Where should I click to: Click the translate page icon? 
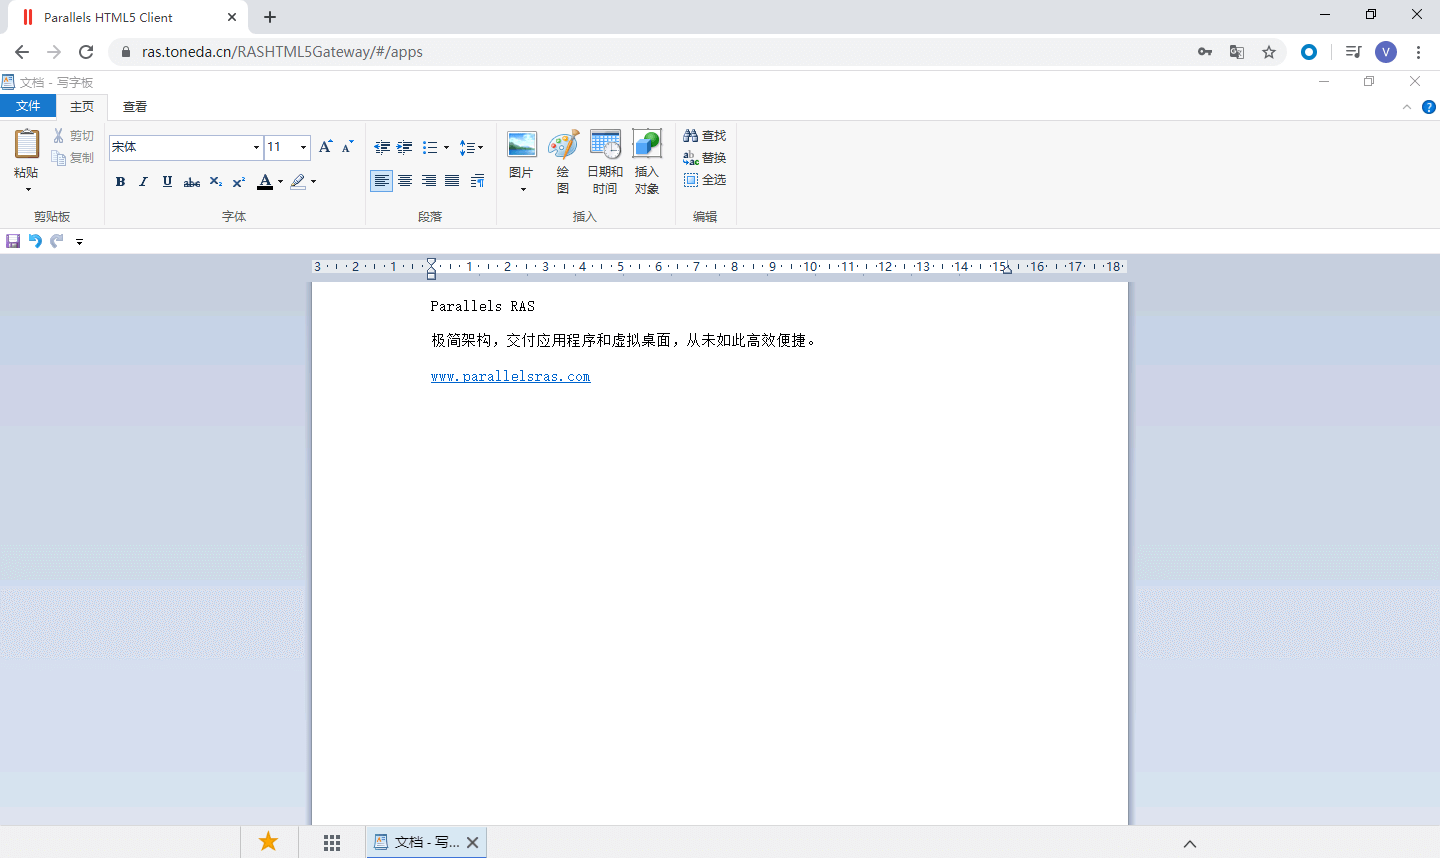pos(1237,52)
